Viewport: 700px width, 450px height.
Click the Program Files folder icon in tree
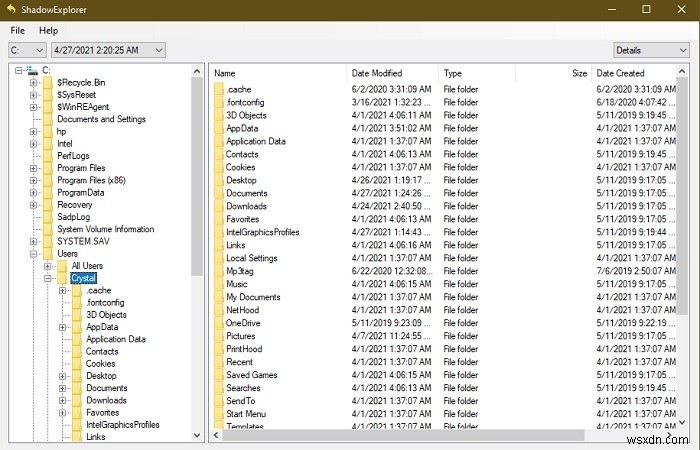48,168
